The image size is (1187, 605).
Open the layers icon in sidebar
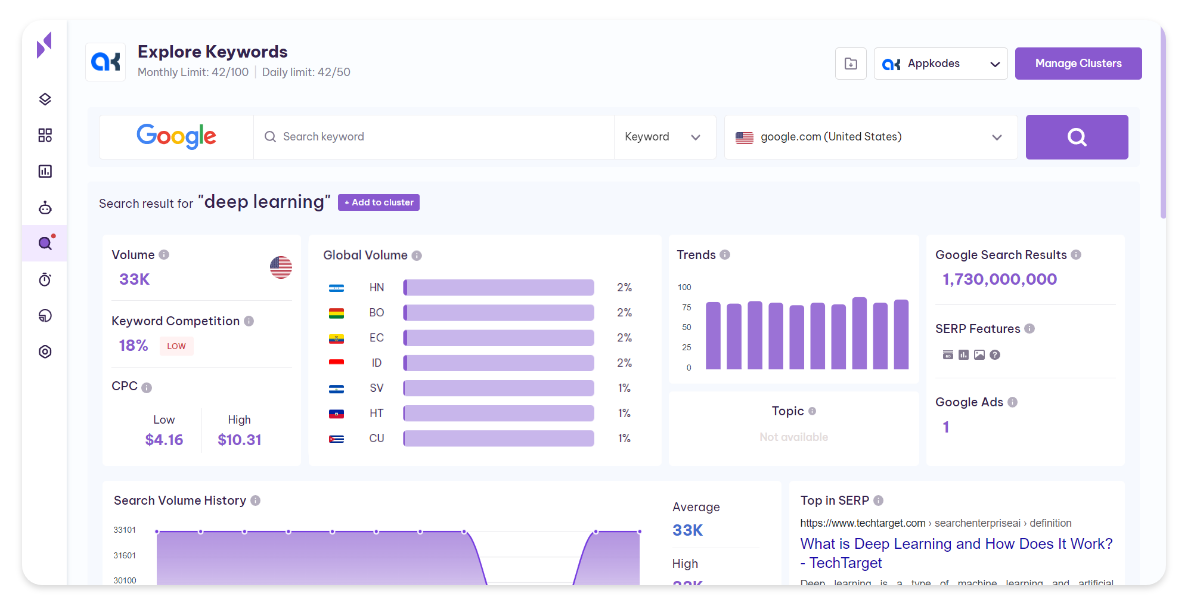[x=45, y=99]
